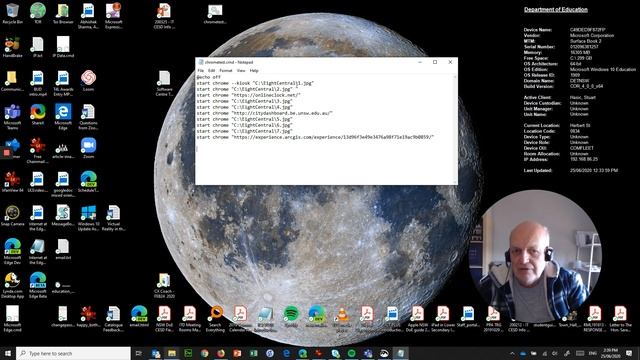This screenshot has height=360, width=640.
Task: Click the arcgis experience URL line
Action: point(315,137)
